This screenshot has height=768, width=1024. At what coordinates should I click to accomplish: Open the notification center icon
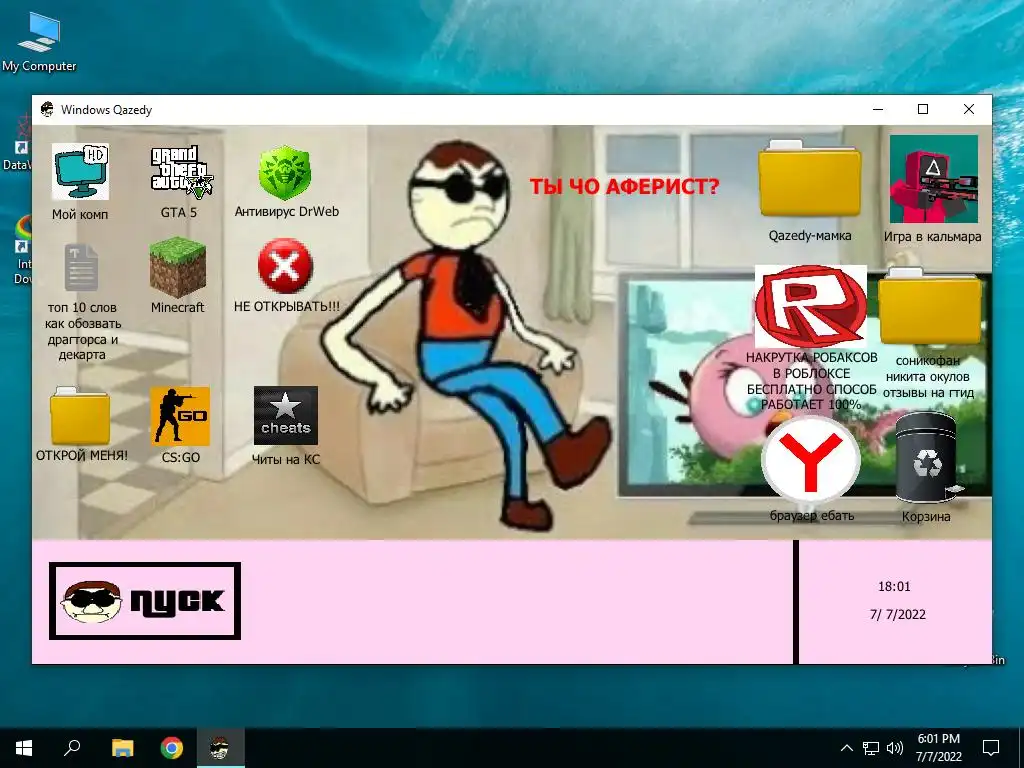[x=991, y=748]
